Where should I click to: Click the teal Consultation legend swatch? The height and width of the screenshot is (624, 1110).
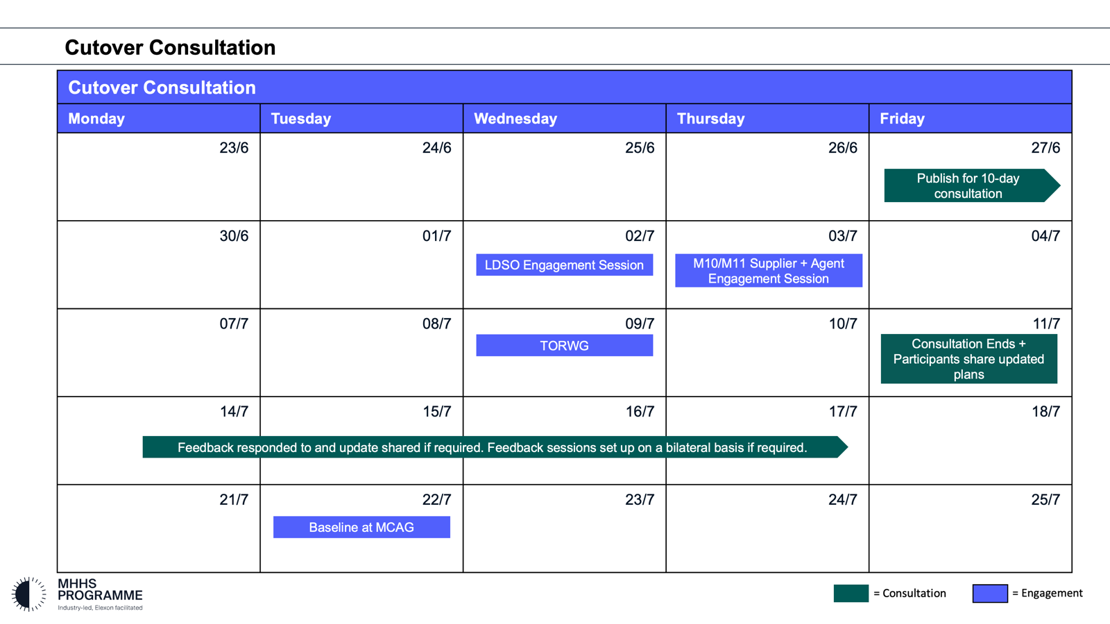[x=851, y=593]
